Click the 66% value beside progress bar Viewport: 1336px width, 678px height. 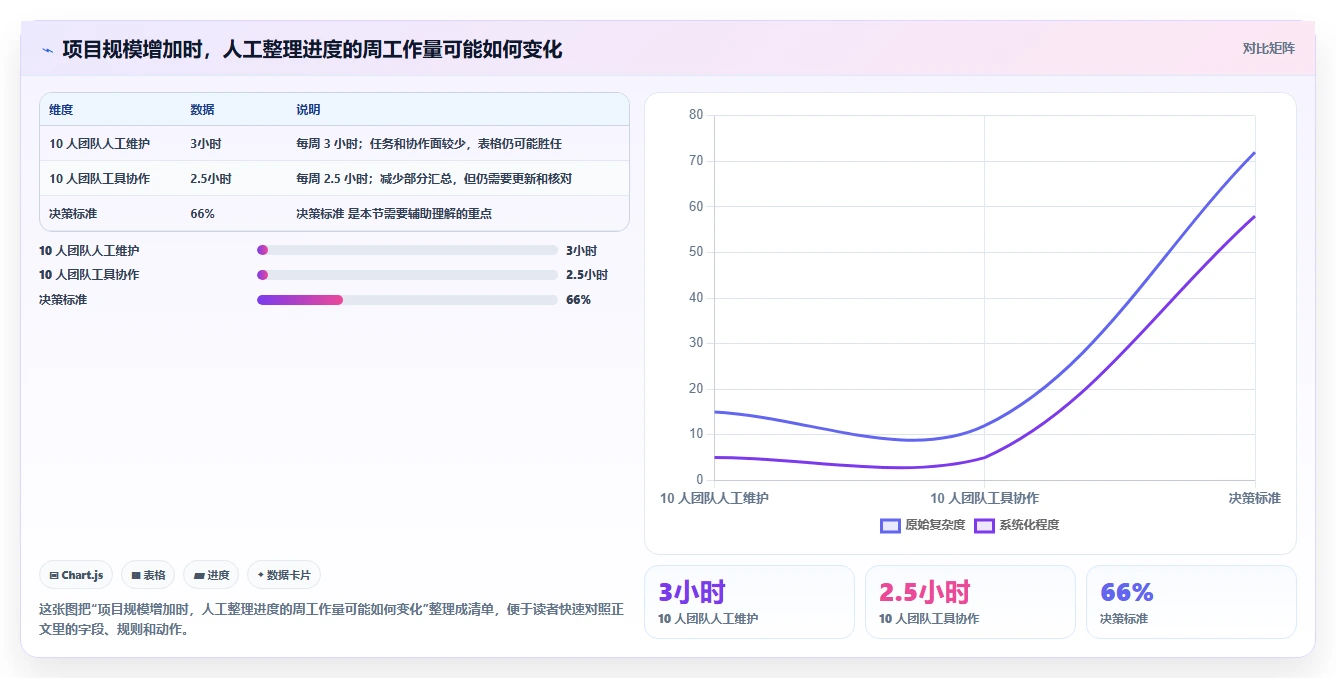578,300
